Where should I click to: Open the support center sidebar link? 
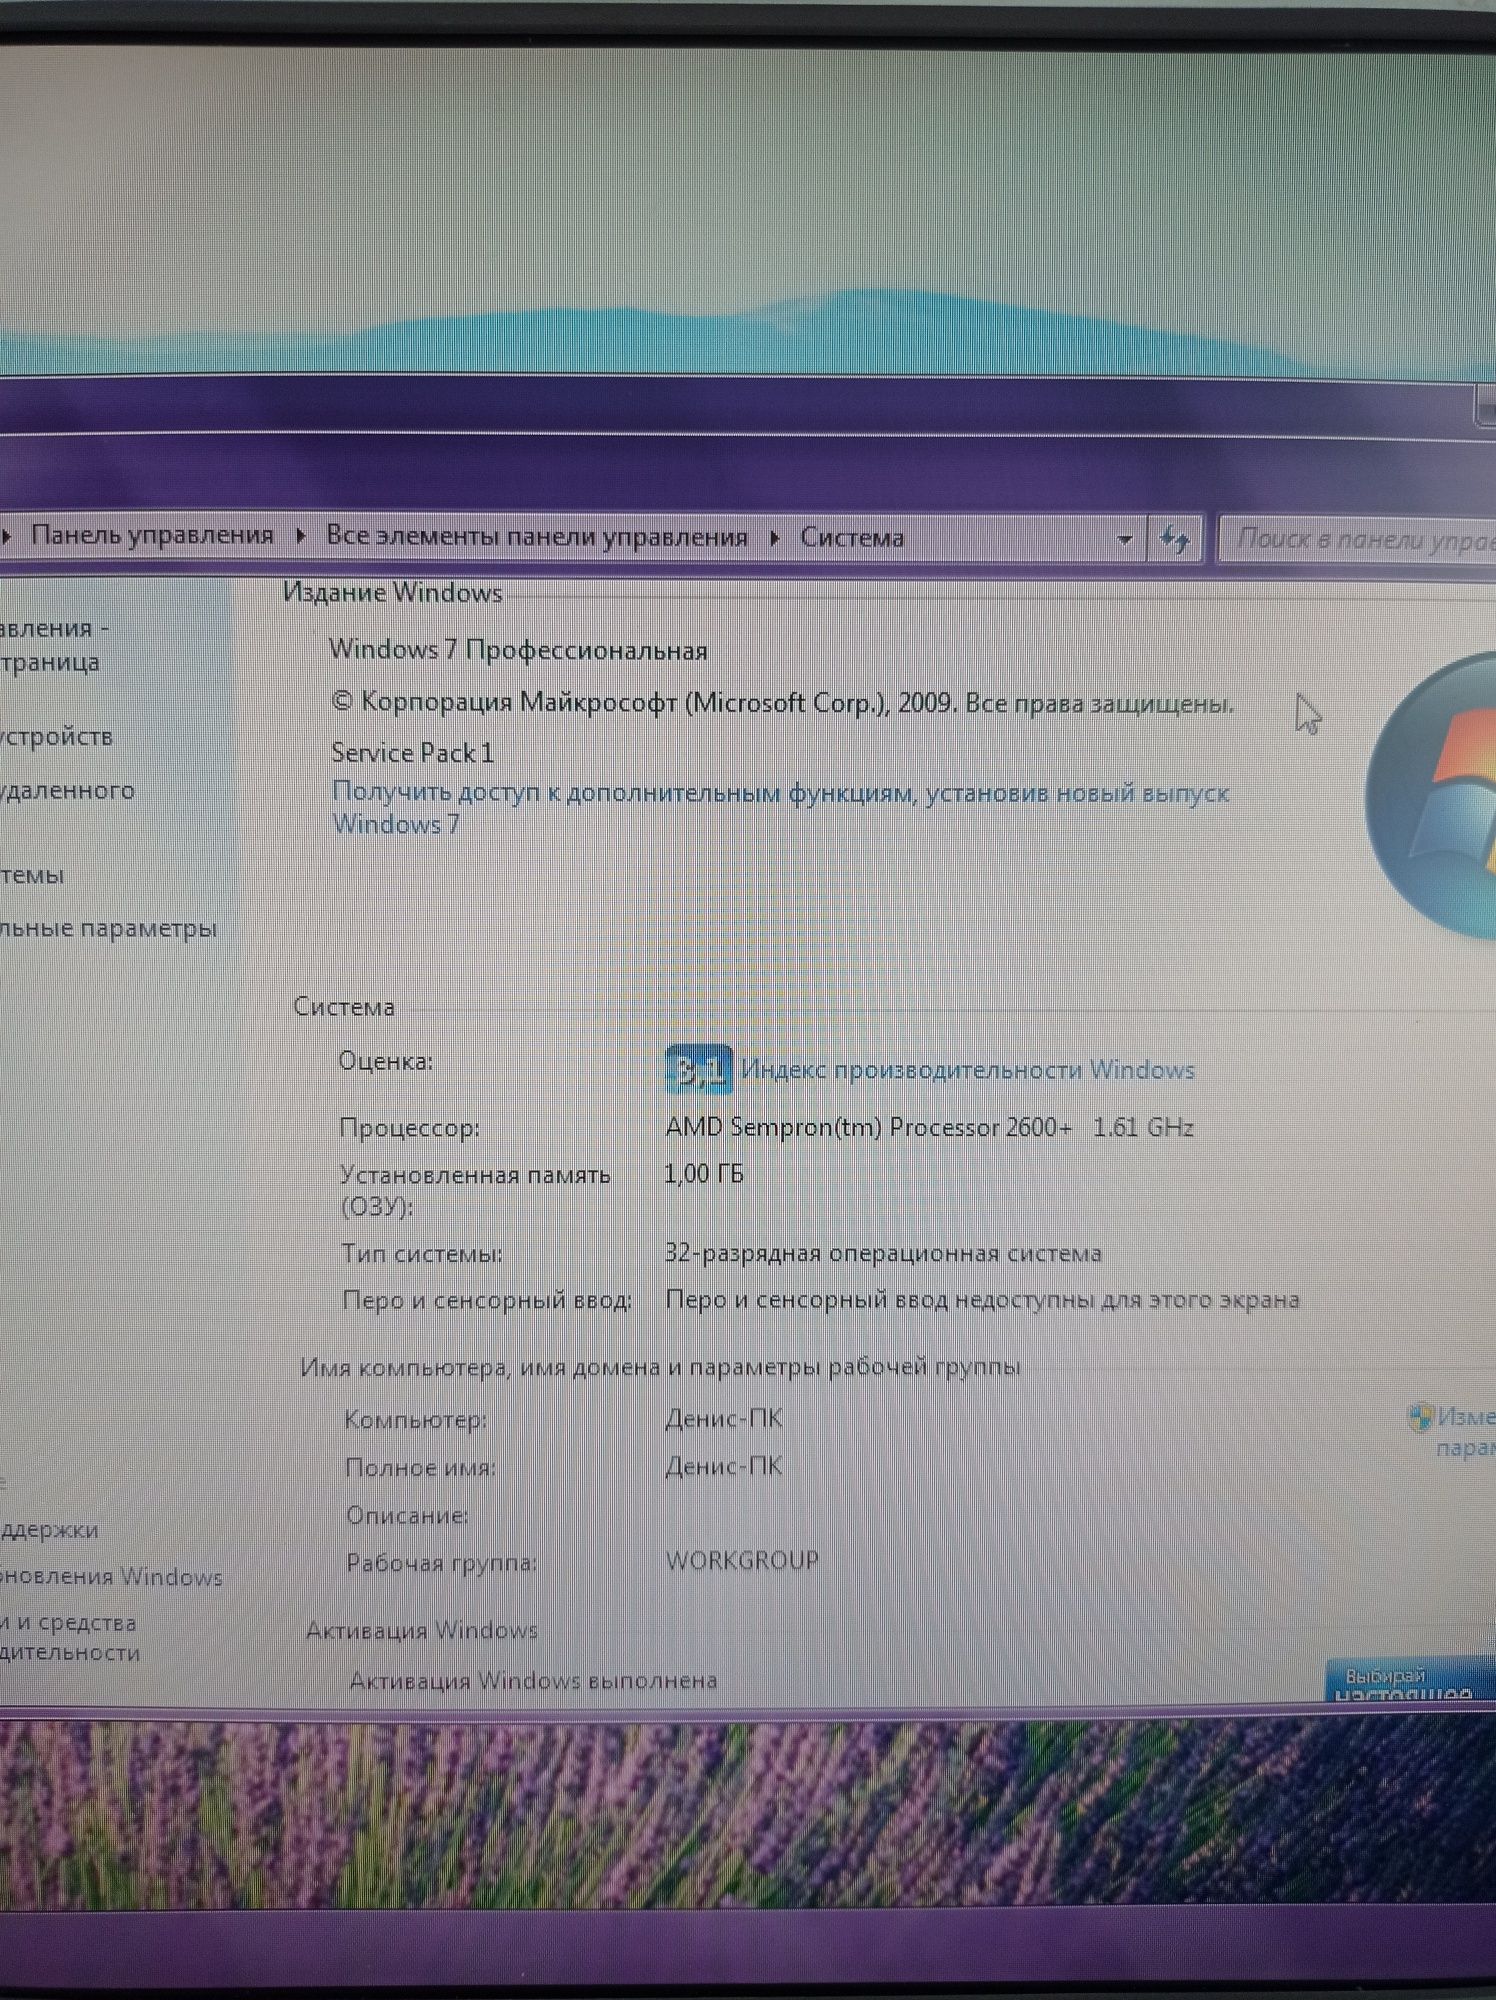point(50,1530)
